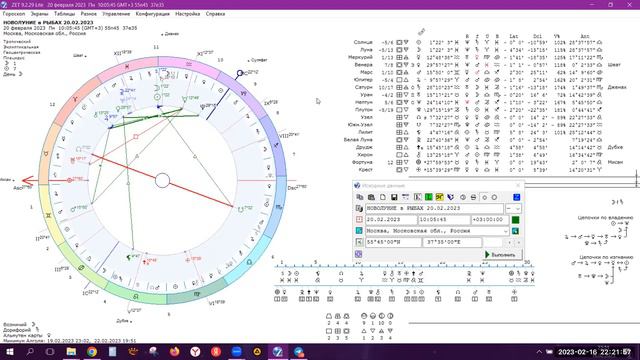Viewport: 640px width, 360px height.
Task: Click the left stepper arrow beside the longitude field
Action: pyautogui.click(x=509, y=242)
